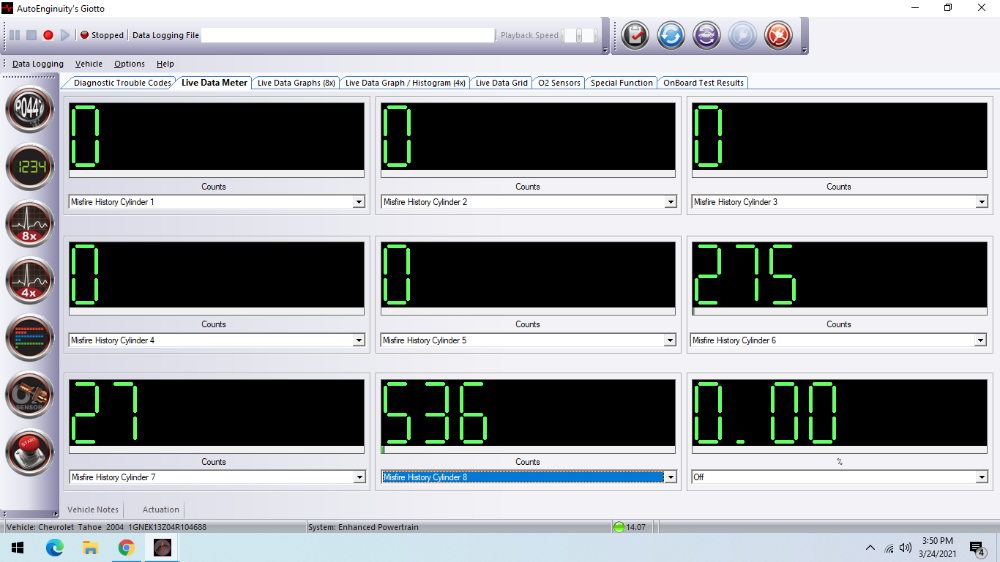Switch to the Live Data Grid tab
This screenshot has width=1000, height=562.
pyautogui.click(x=501, y=83)
